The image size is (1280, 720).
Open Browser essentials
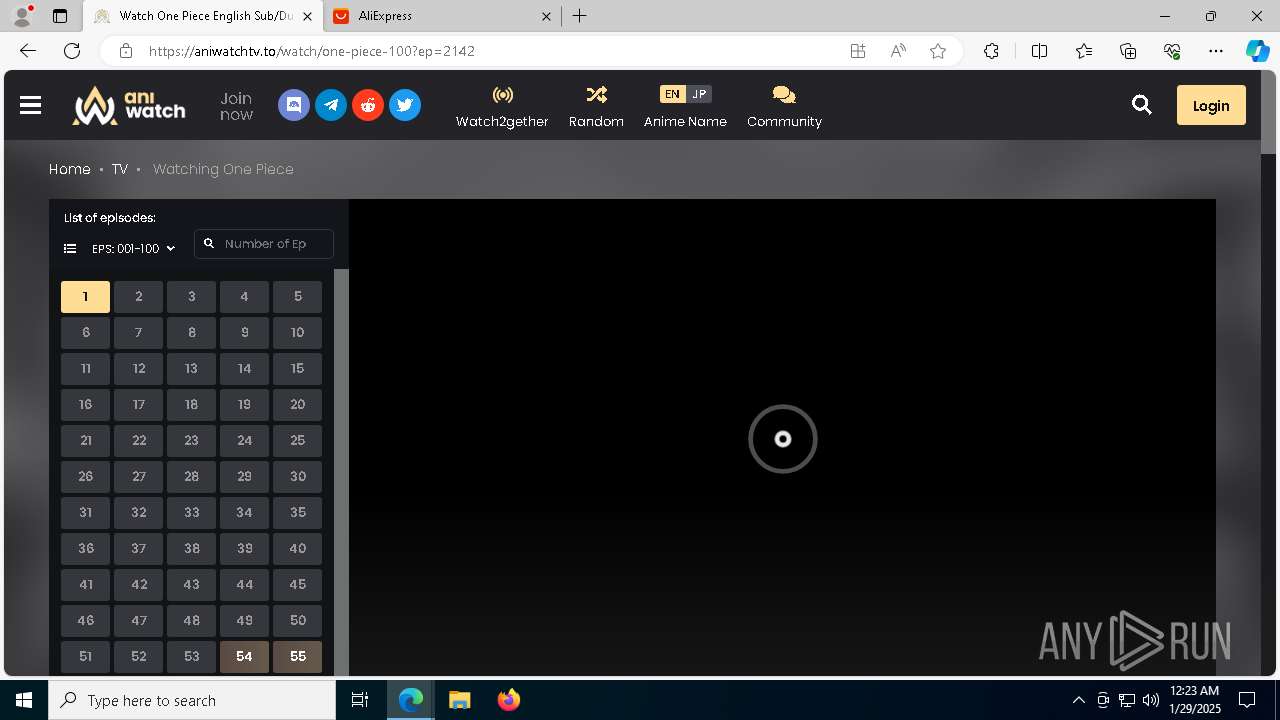(x=1172, y=51)
